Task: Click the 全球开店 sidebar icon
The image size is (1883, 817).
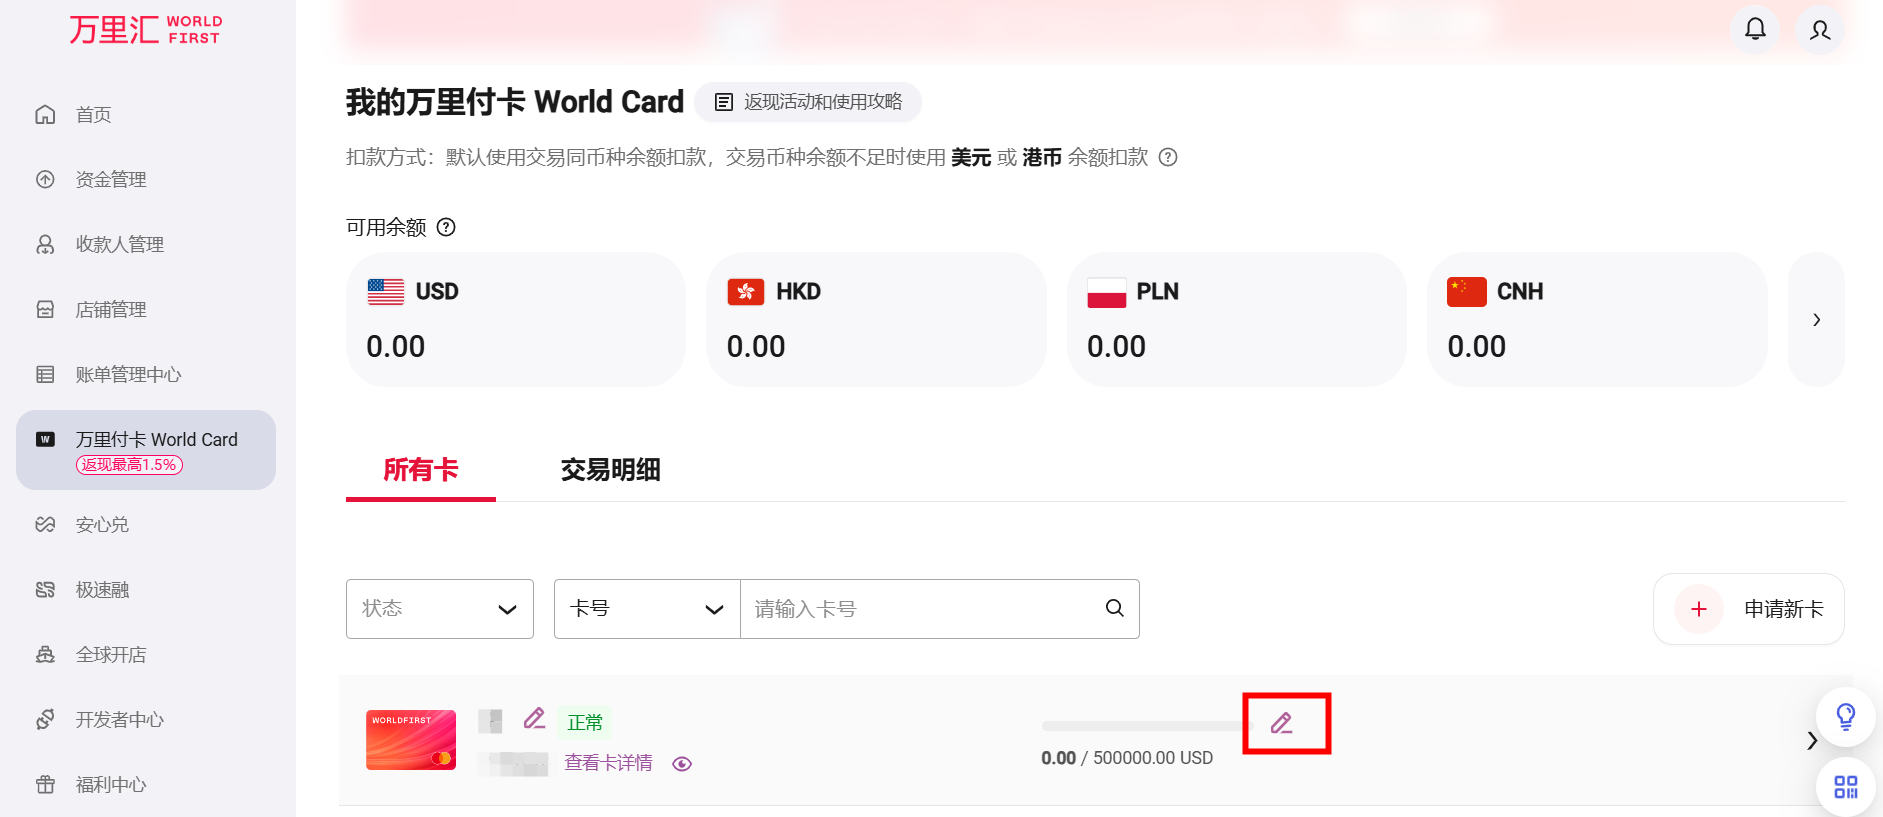Action: click(45, 654)
